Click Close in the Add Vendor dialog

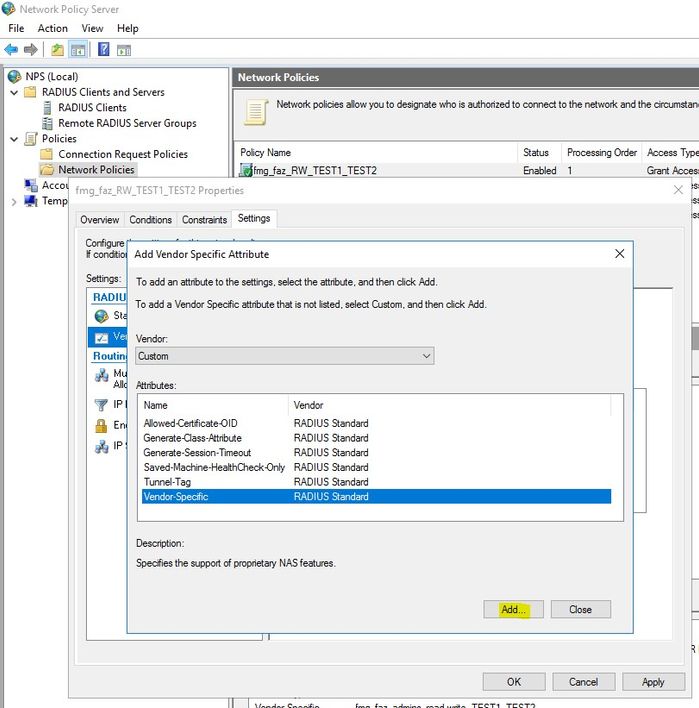point(580,609)
